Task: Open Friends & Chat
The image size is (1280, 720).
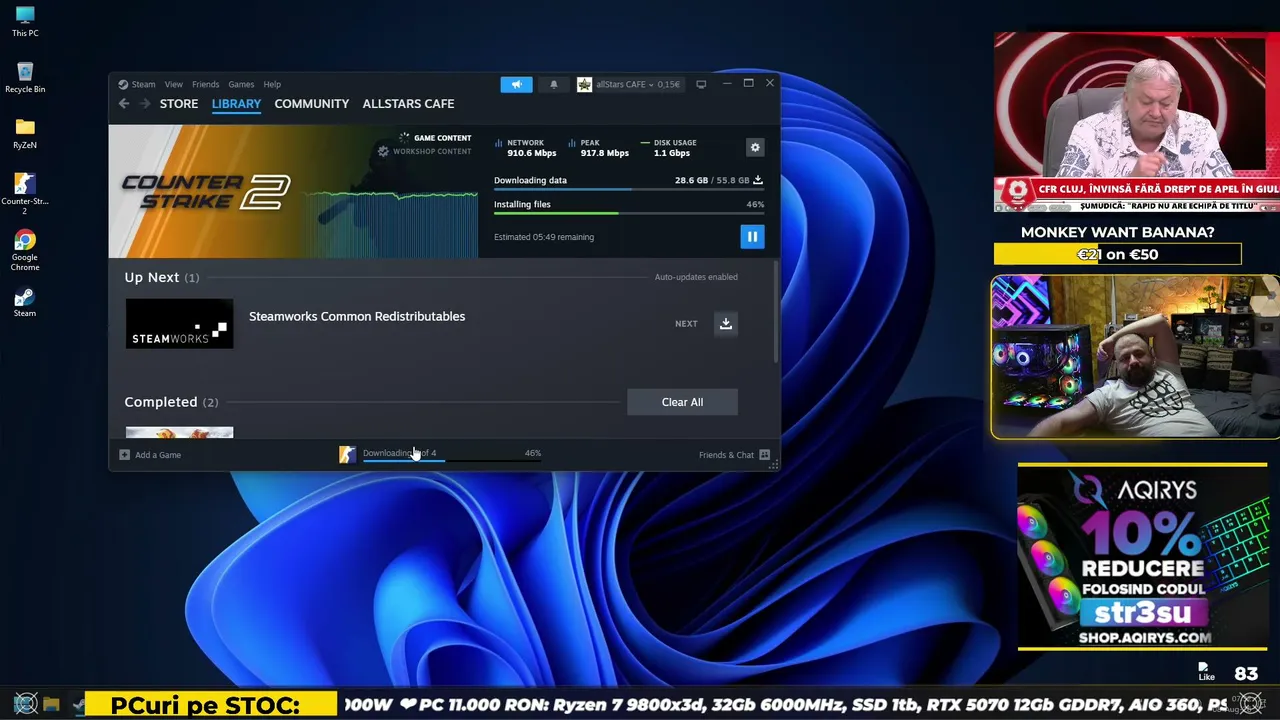Action: pos(735,455)
